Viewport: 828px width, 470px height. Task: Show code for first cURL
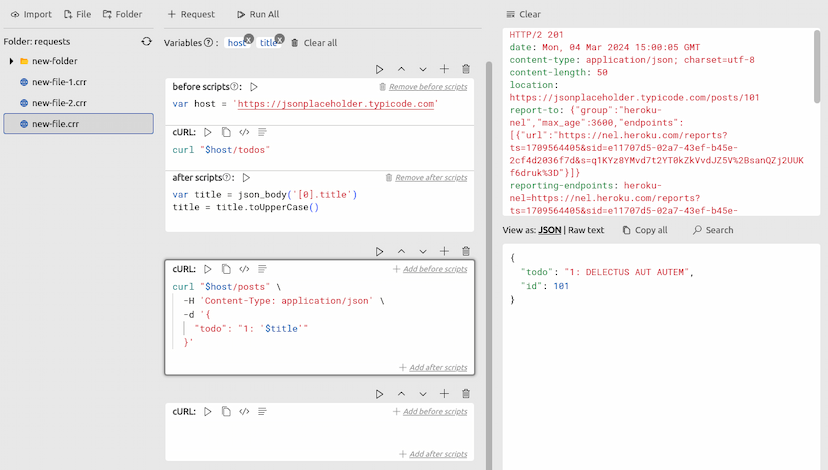[x=244, y=132]
